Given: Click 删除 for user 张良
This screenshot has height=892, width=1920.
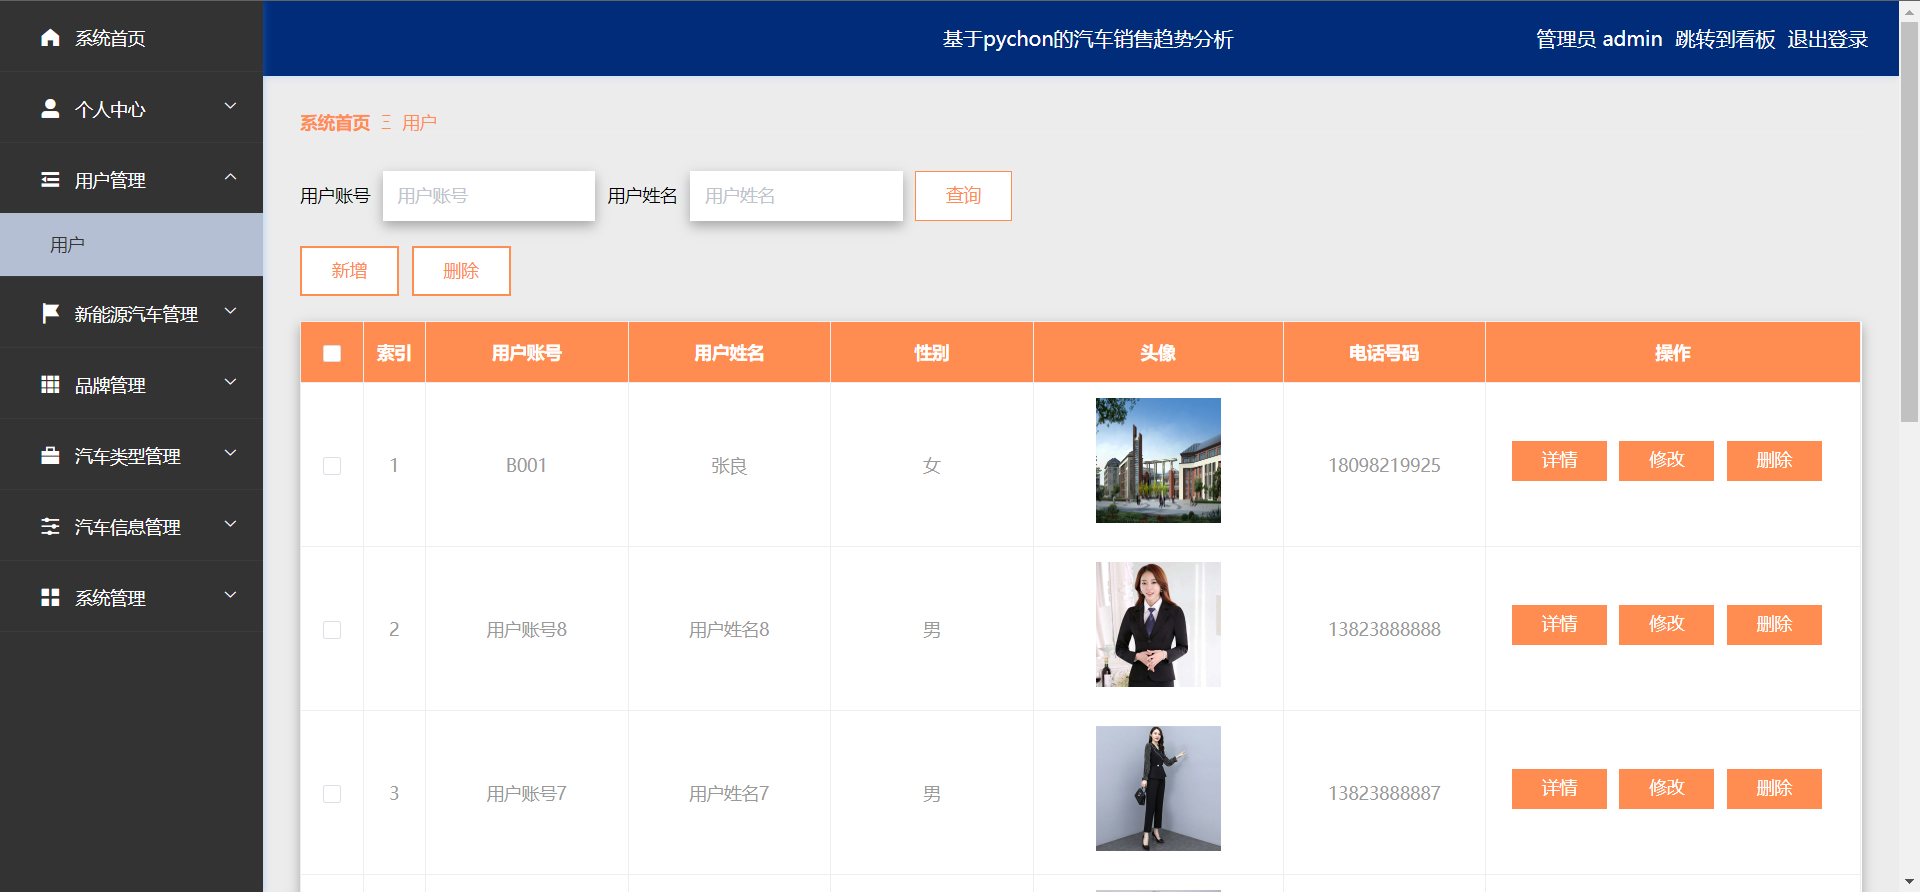Looking at the screenshot, I should coord(1774,461).
